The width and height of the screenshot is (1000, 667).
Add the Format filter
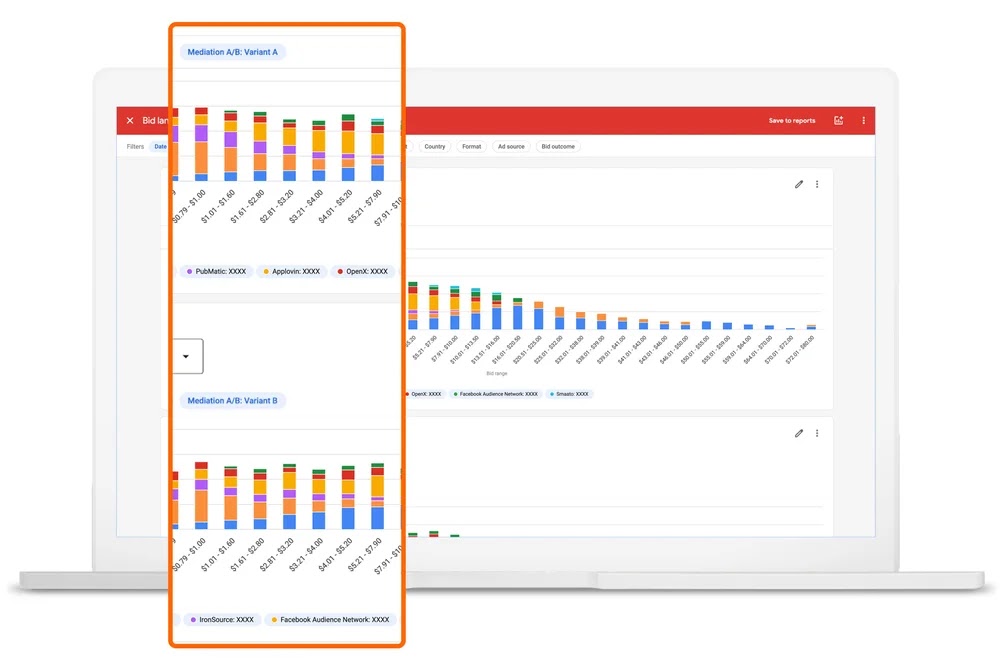(x=471, y=147)
